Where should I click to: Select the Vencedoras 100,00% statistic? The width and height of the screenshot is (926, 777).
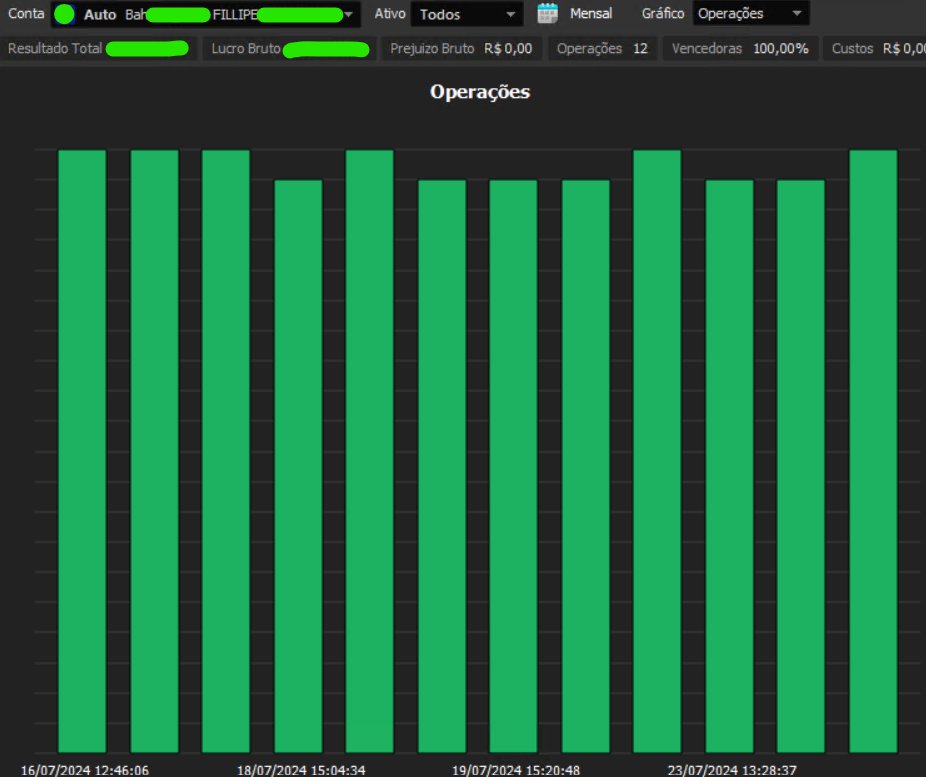738,47
